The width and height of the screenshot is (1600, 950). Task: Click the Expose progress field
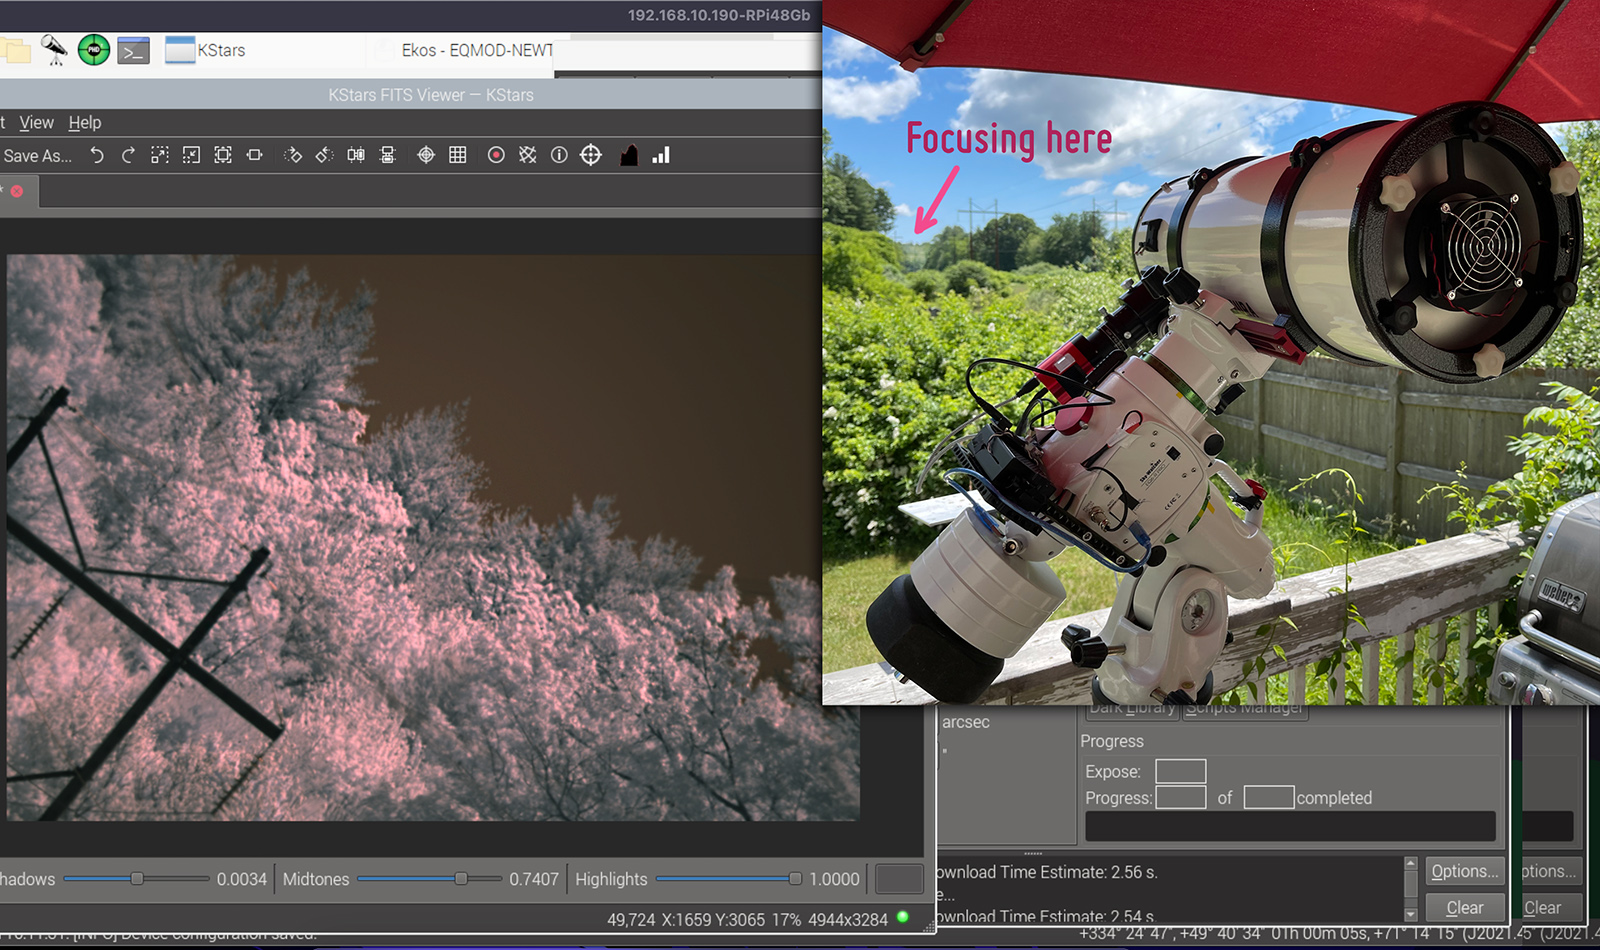(x=1180, y=771)
